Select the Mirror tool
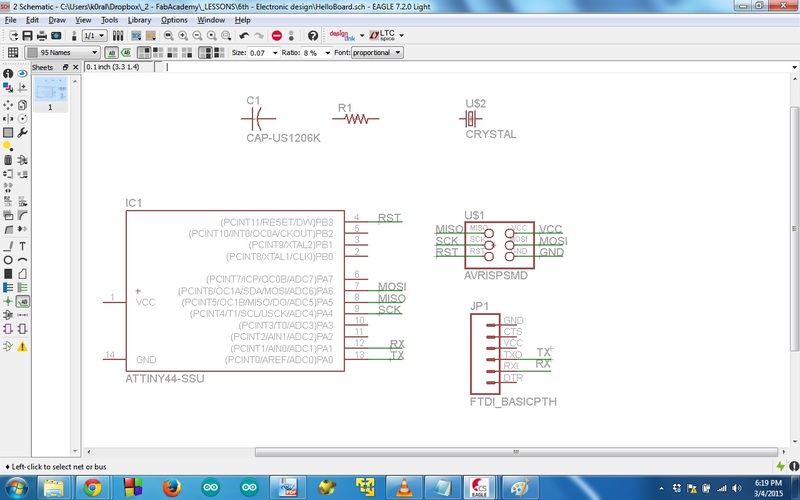The width and height of the screenshot is (800, 500). (x=8, y=118)
